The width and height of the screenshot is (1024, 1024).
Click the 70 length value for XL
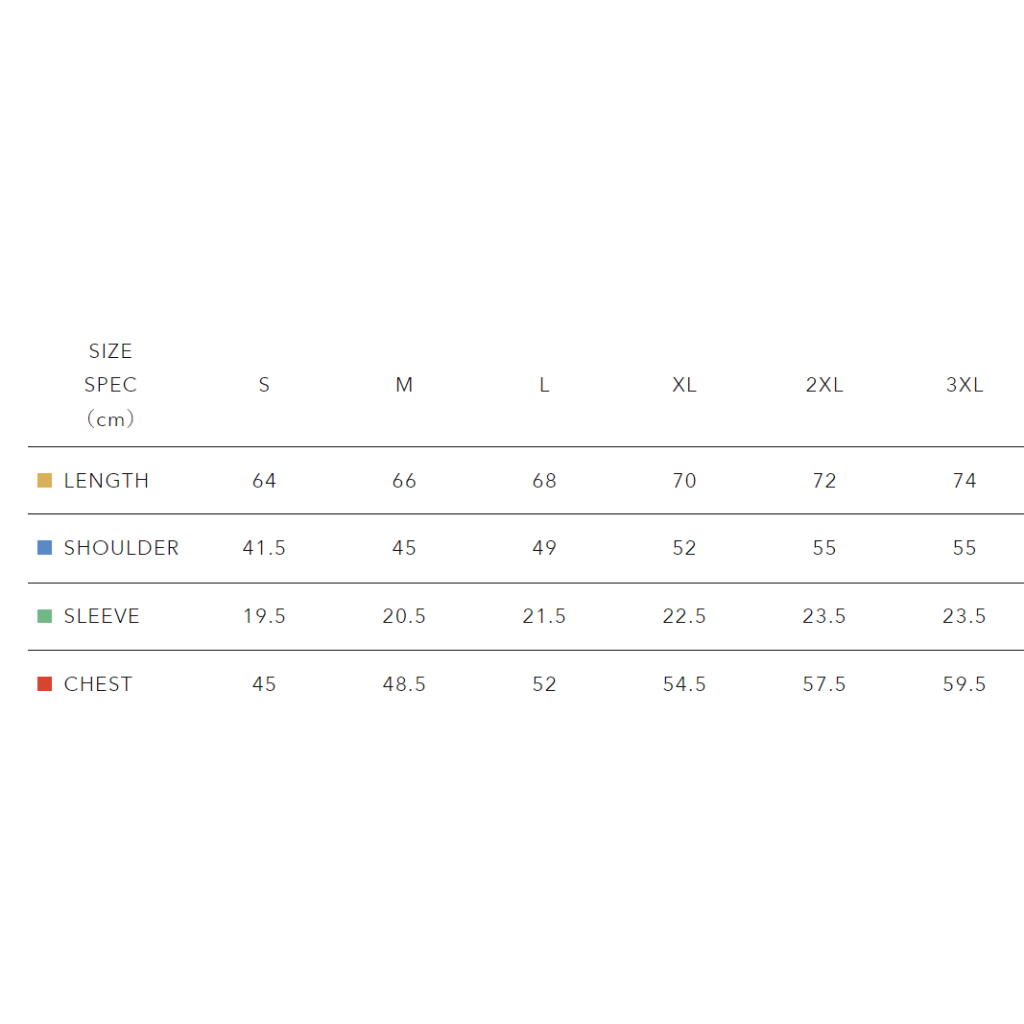pos(684,481)
